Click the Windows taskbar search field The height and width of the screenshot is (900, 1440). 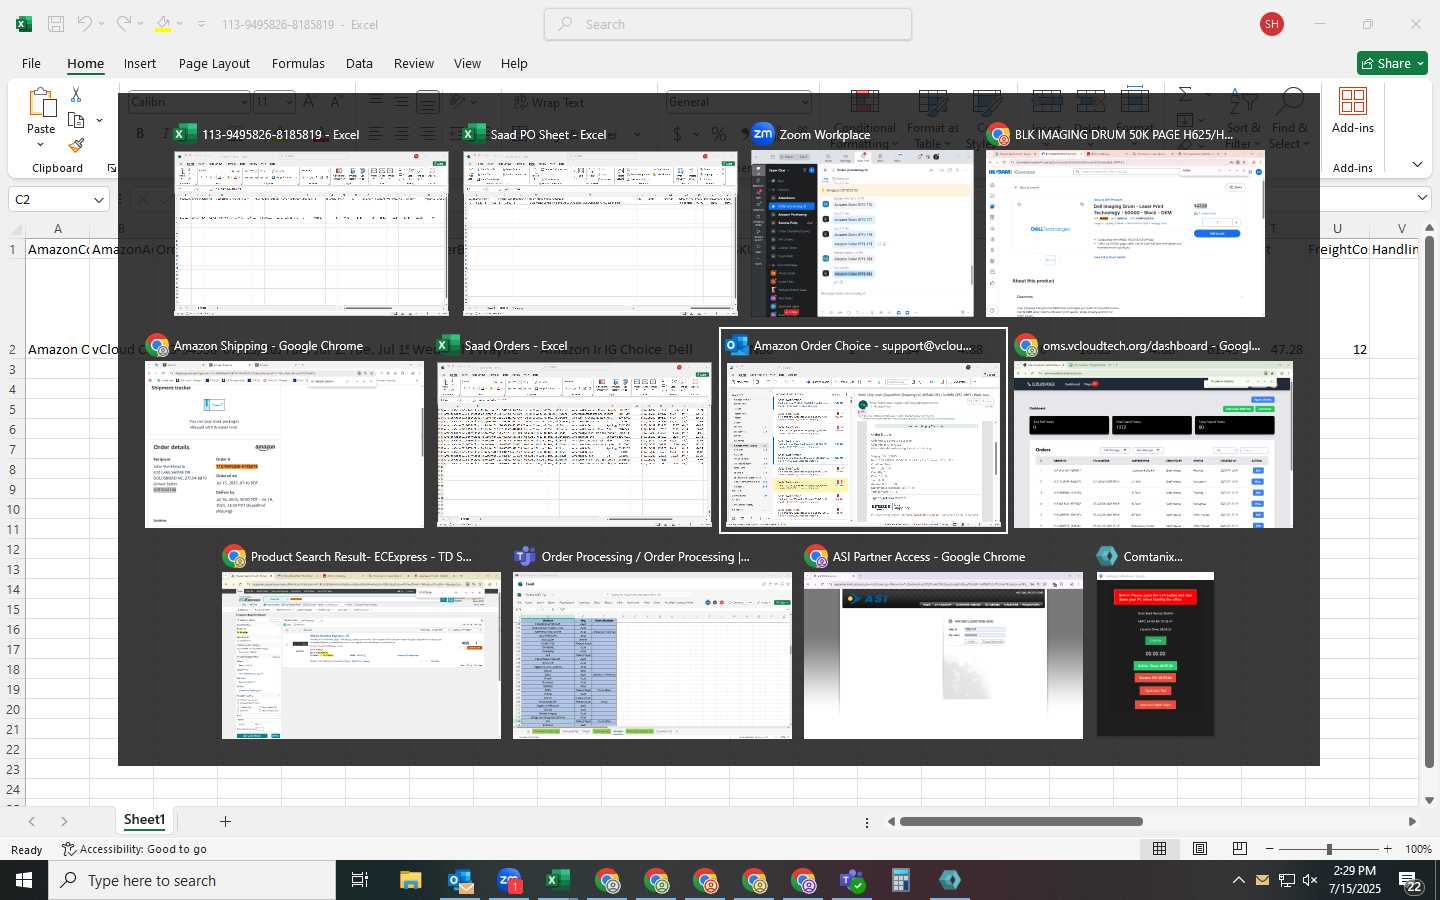pyautogui.click(x=192, y=880)
